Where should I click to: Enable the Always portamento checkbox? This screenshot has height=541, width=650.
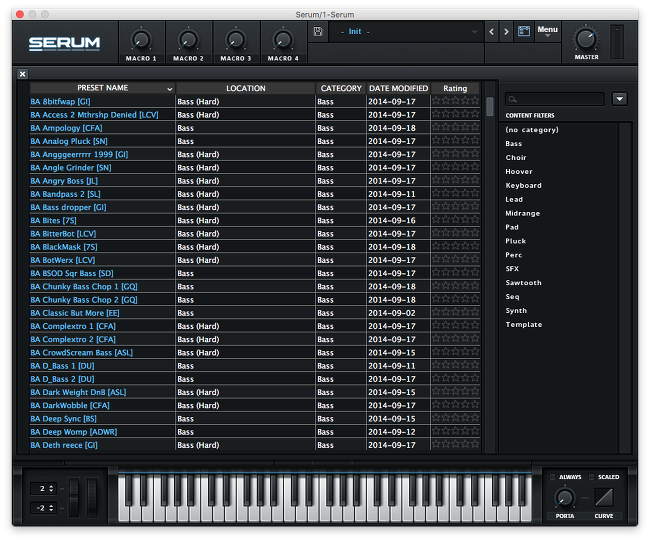[552, 477]
